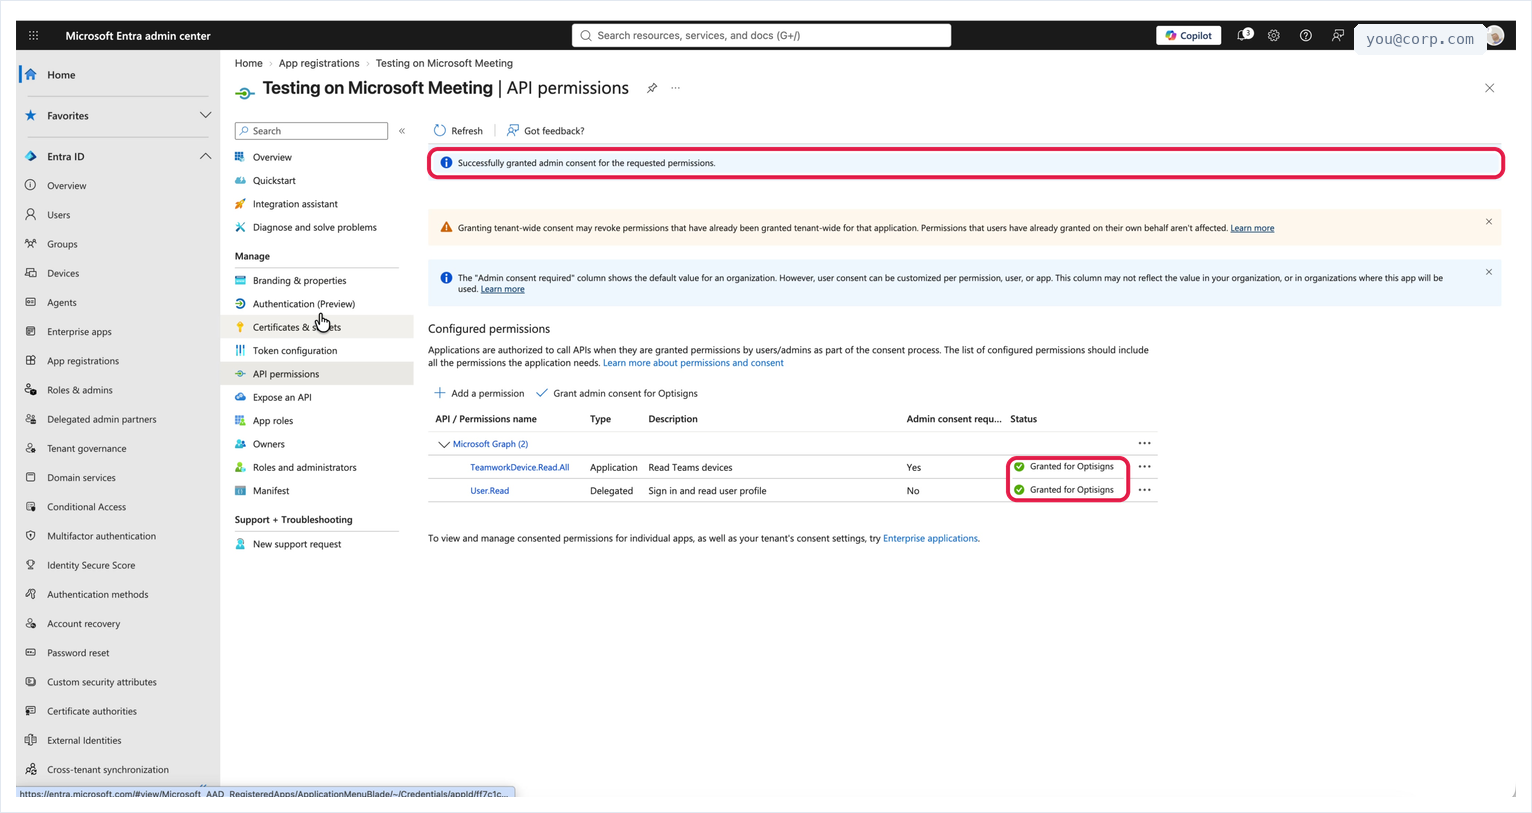Viewport: 1532px width, 813px height.
Task: Click the Devices icon in Entra ID menu
Action: tap(31, 272)
